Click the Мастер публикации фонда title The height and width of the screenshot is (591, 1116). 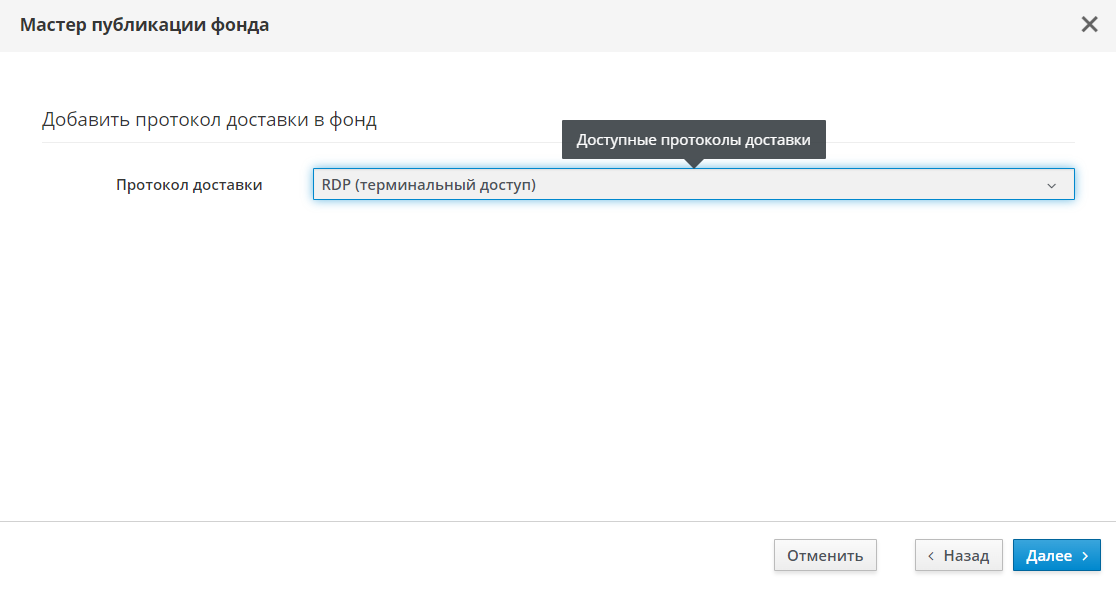click(144, 25)
